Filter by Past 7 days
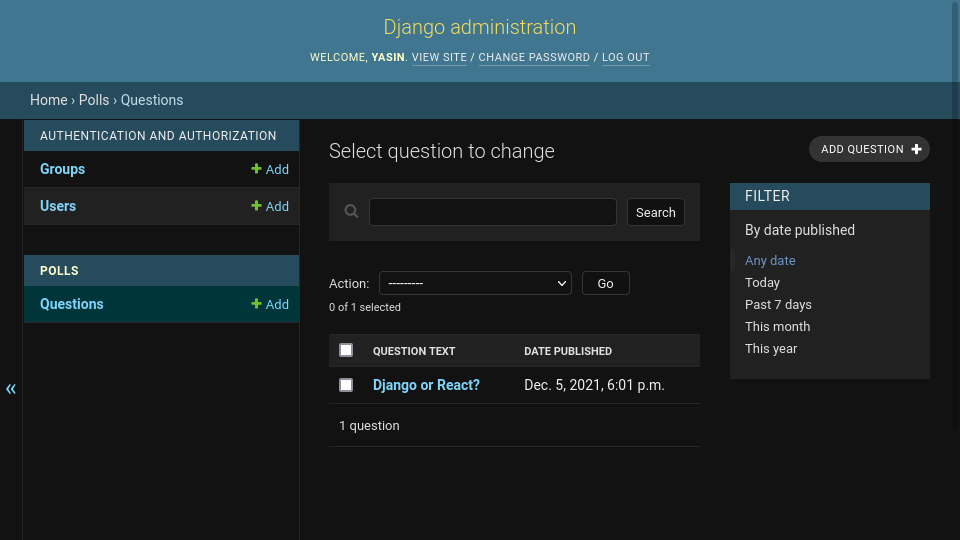Image resolution: width=960 pixels, height=540 pixels. (x=778, y=305)
